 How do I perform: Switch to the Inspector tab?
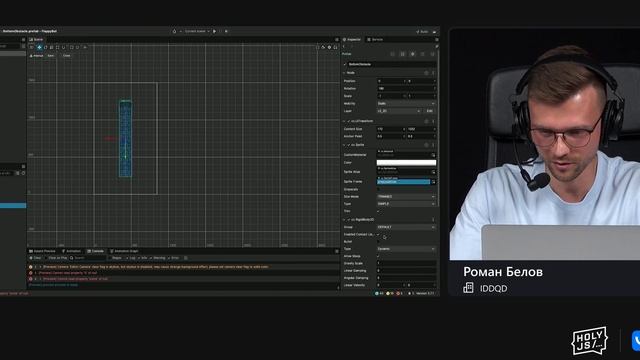point(352,40)
